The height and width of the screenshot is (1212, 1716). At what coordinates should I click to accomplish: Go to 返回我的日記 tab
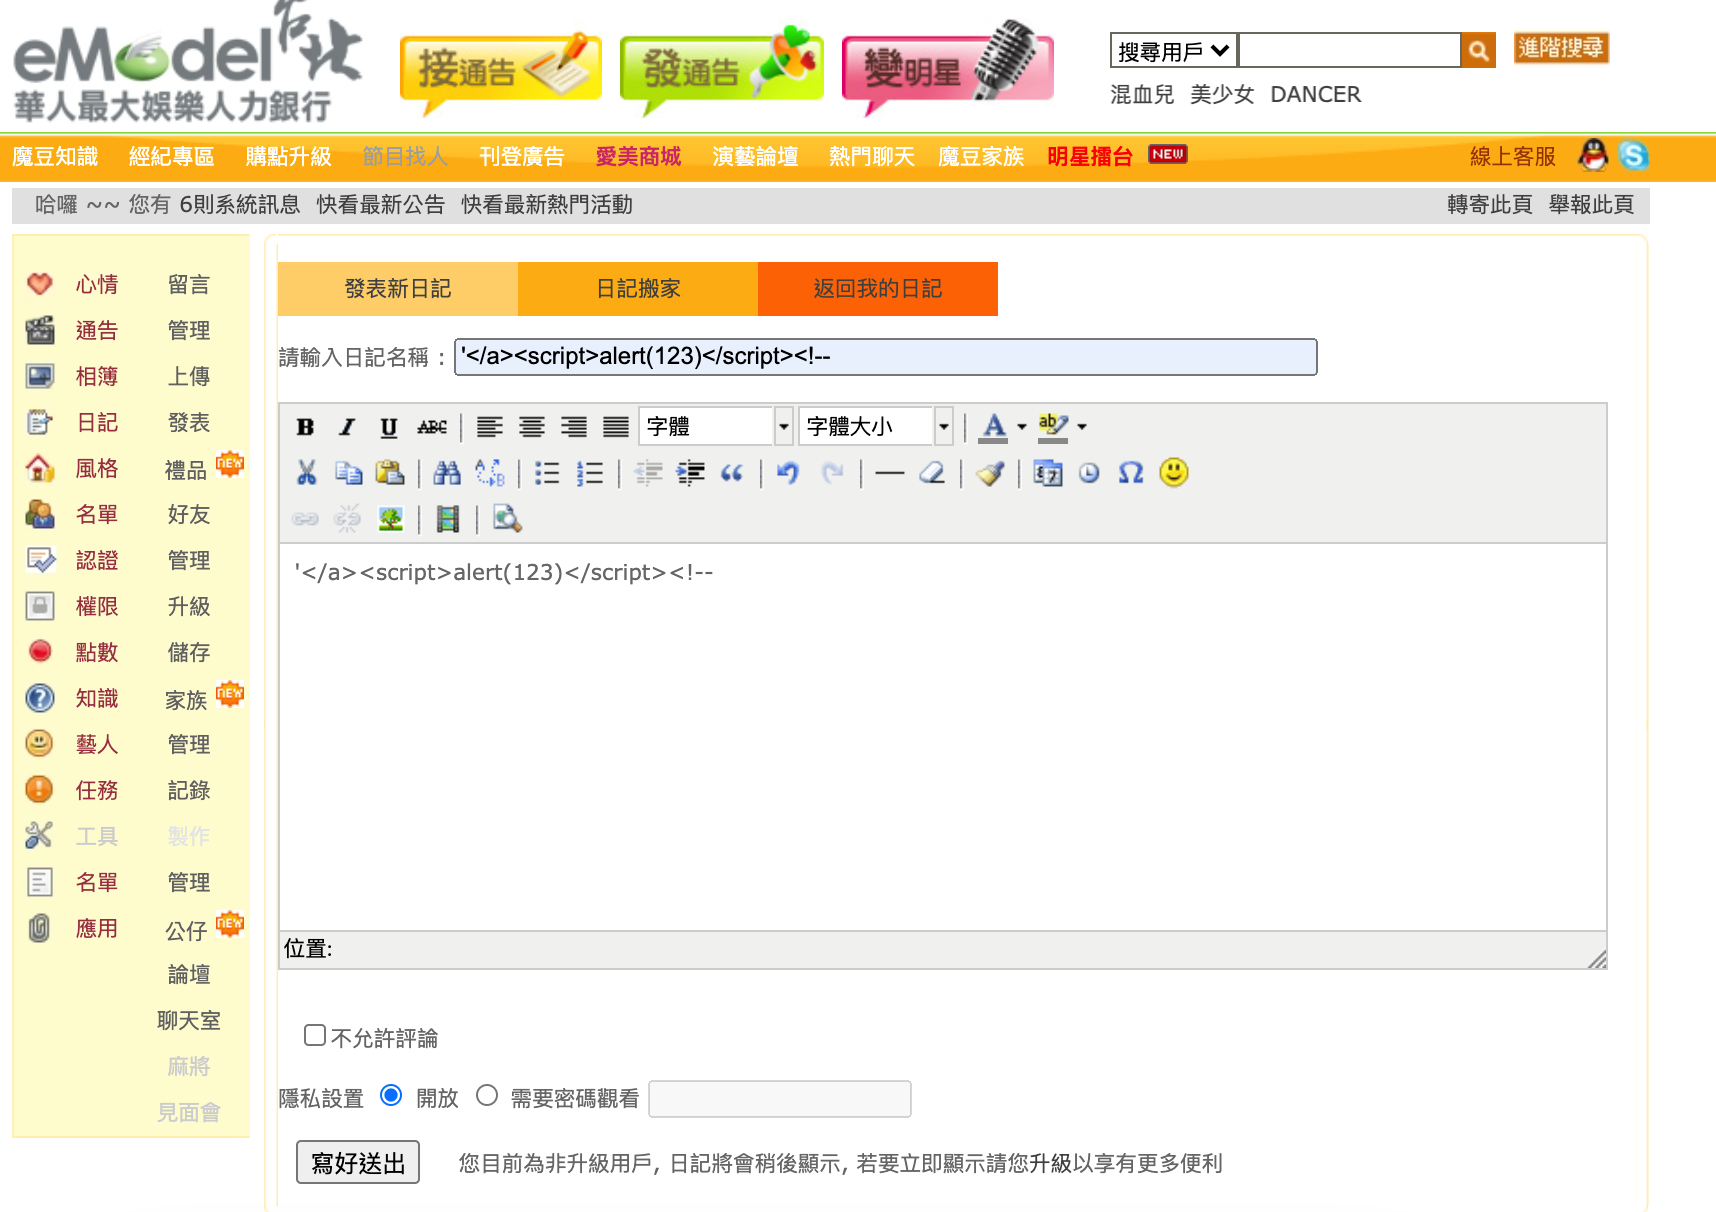[x=878, y=289]
